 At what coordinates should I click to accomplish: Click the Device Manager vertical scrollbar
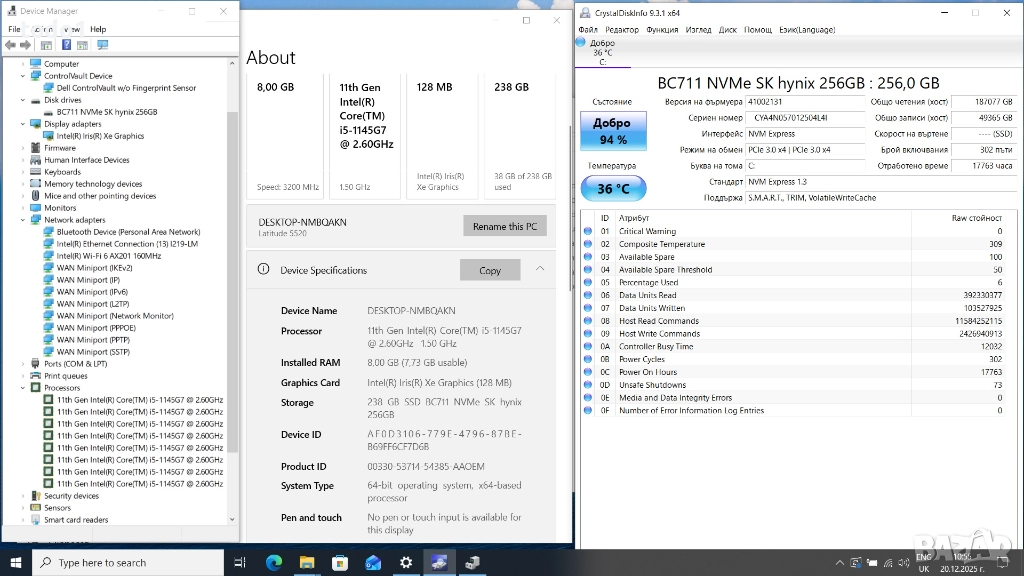point(232,281)
